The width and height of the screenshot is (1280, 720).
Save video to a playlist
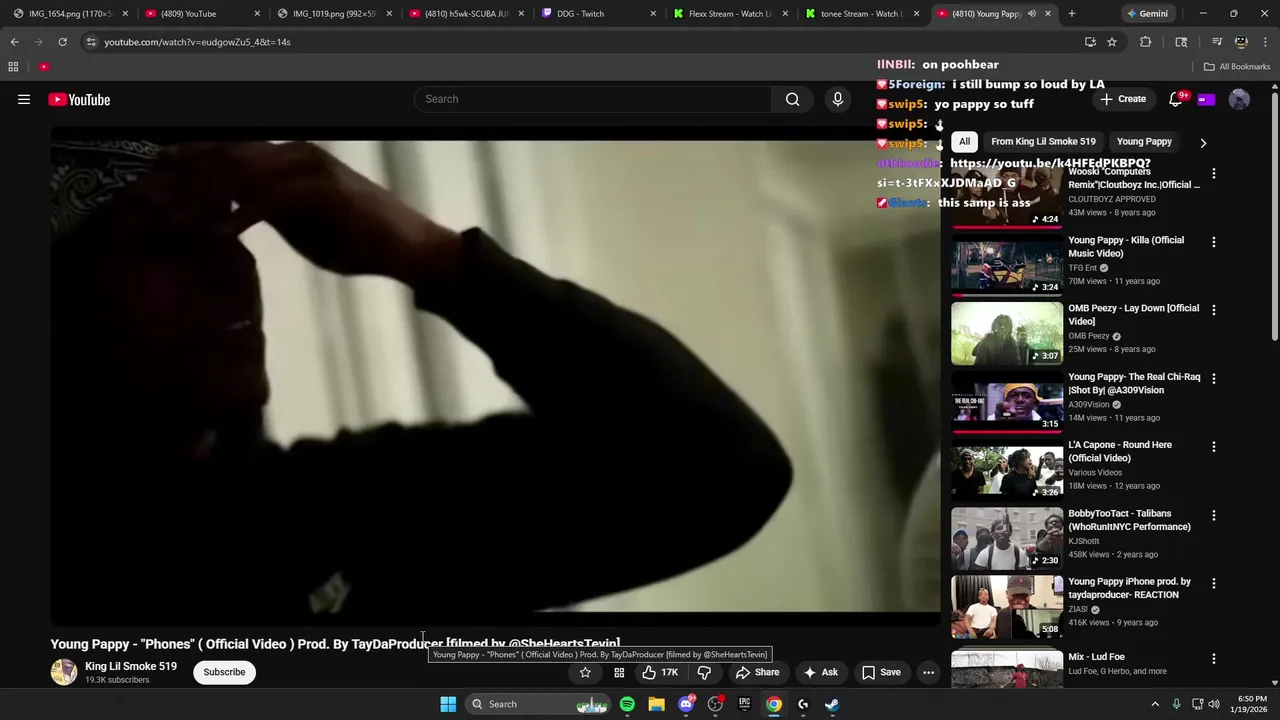tap(881, 672)
